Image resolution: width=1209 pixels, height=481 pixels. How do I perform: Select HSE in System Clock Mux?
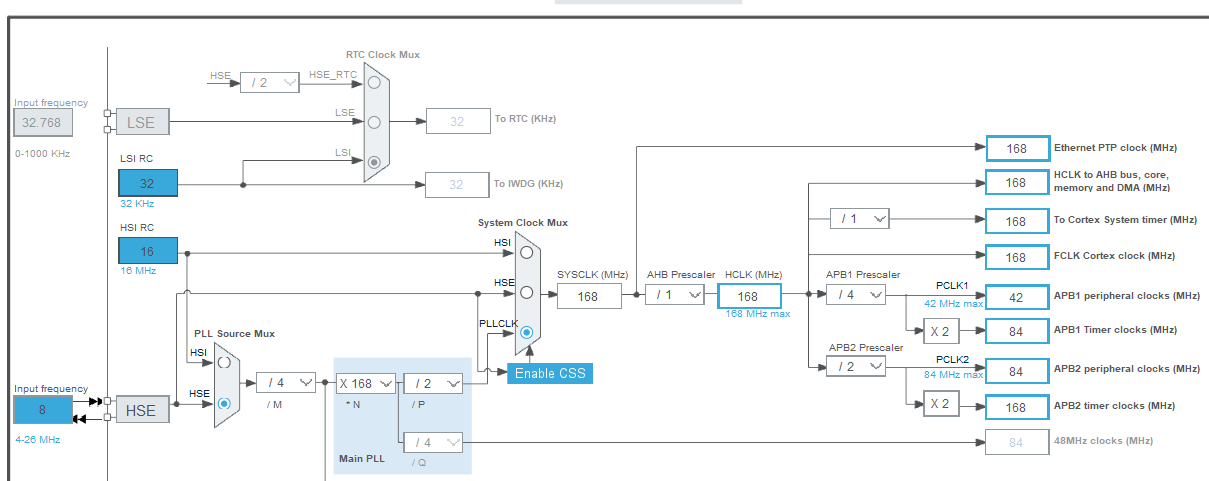(x=526, y=292)
